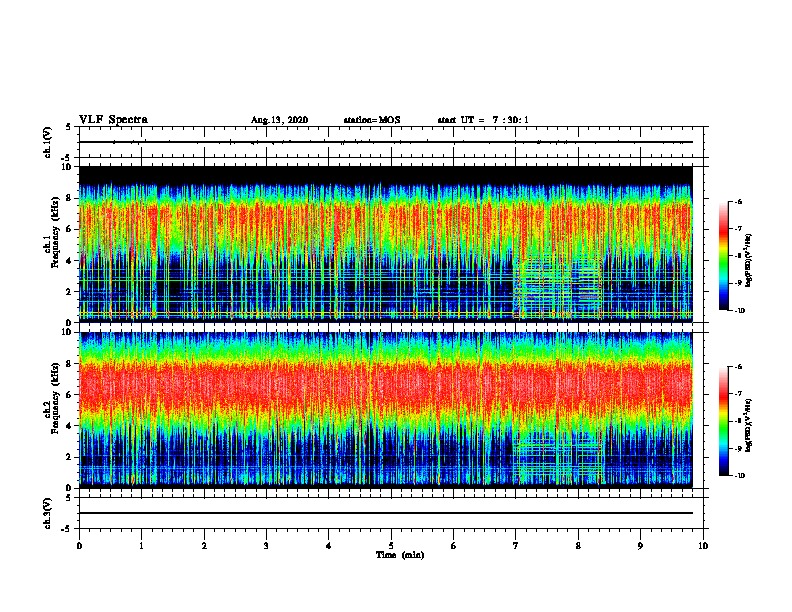Click the ch.3 voltage waveform trace
The width and height of the screenshot is (792, 612).
pos(385,513)
